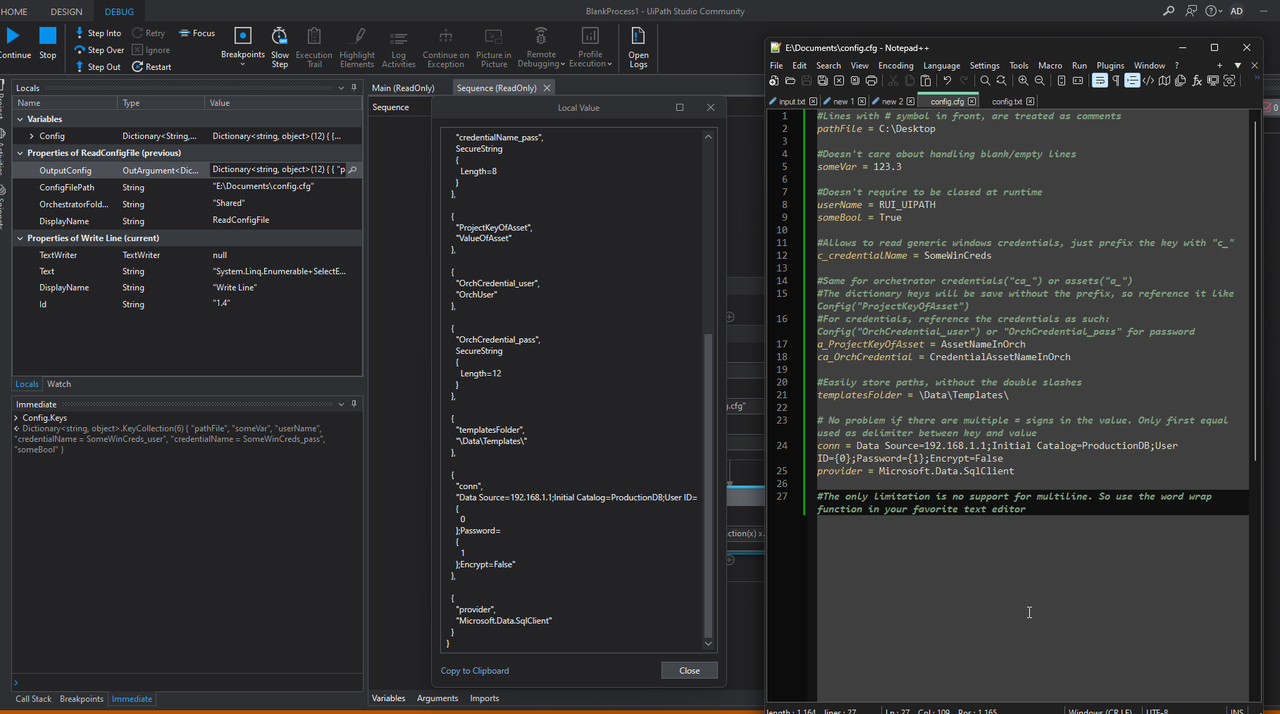Image resolution: width=1280 pixels, height=714 pixels.
Task: Toggle Slow Step mode
Action: 280,47
